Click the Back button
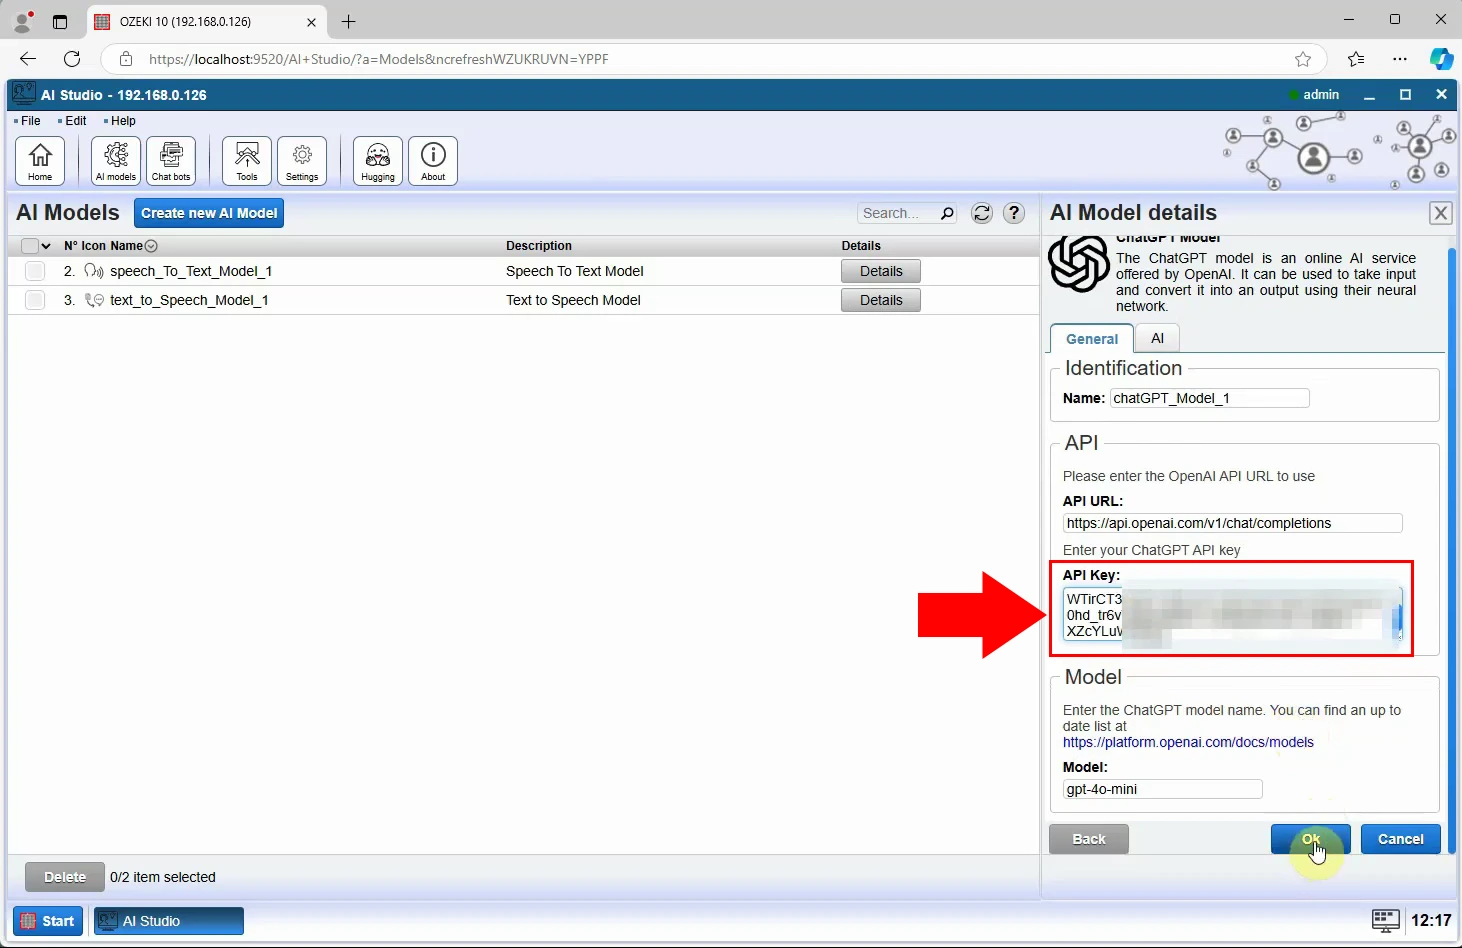The image size is (1462, 948). (1089, 839)
